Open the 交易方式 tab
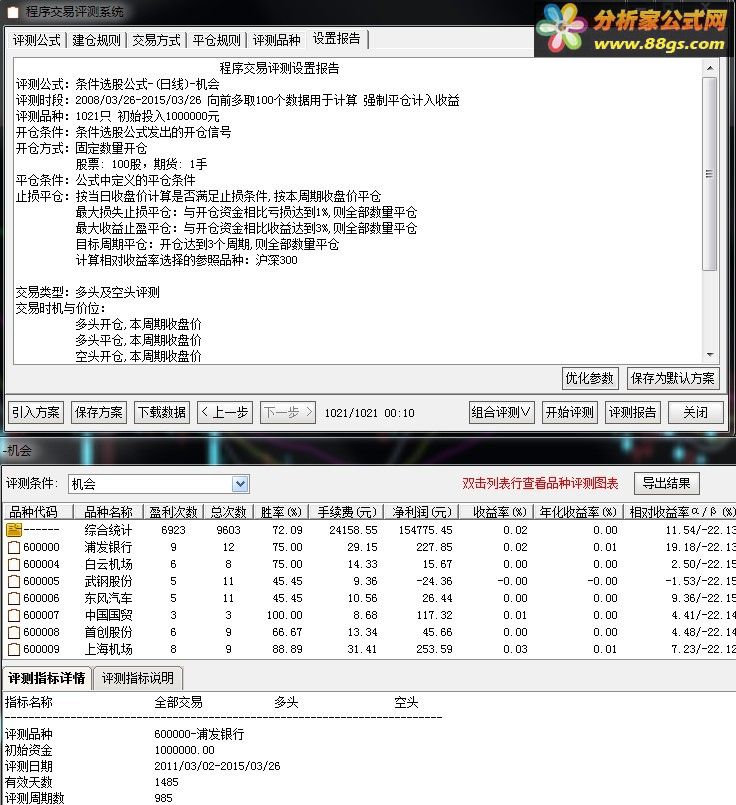 click(x=157, y=40)
